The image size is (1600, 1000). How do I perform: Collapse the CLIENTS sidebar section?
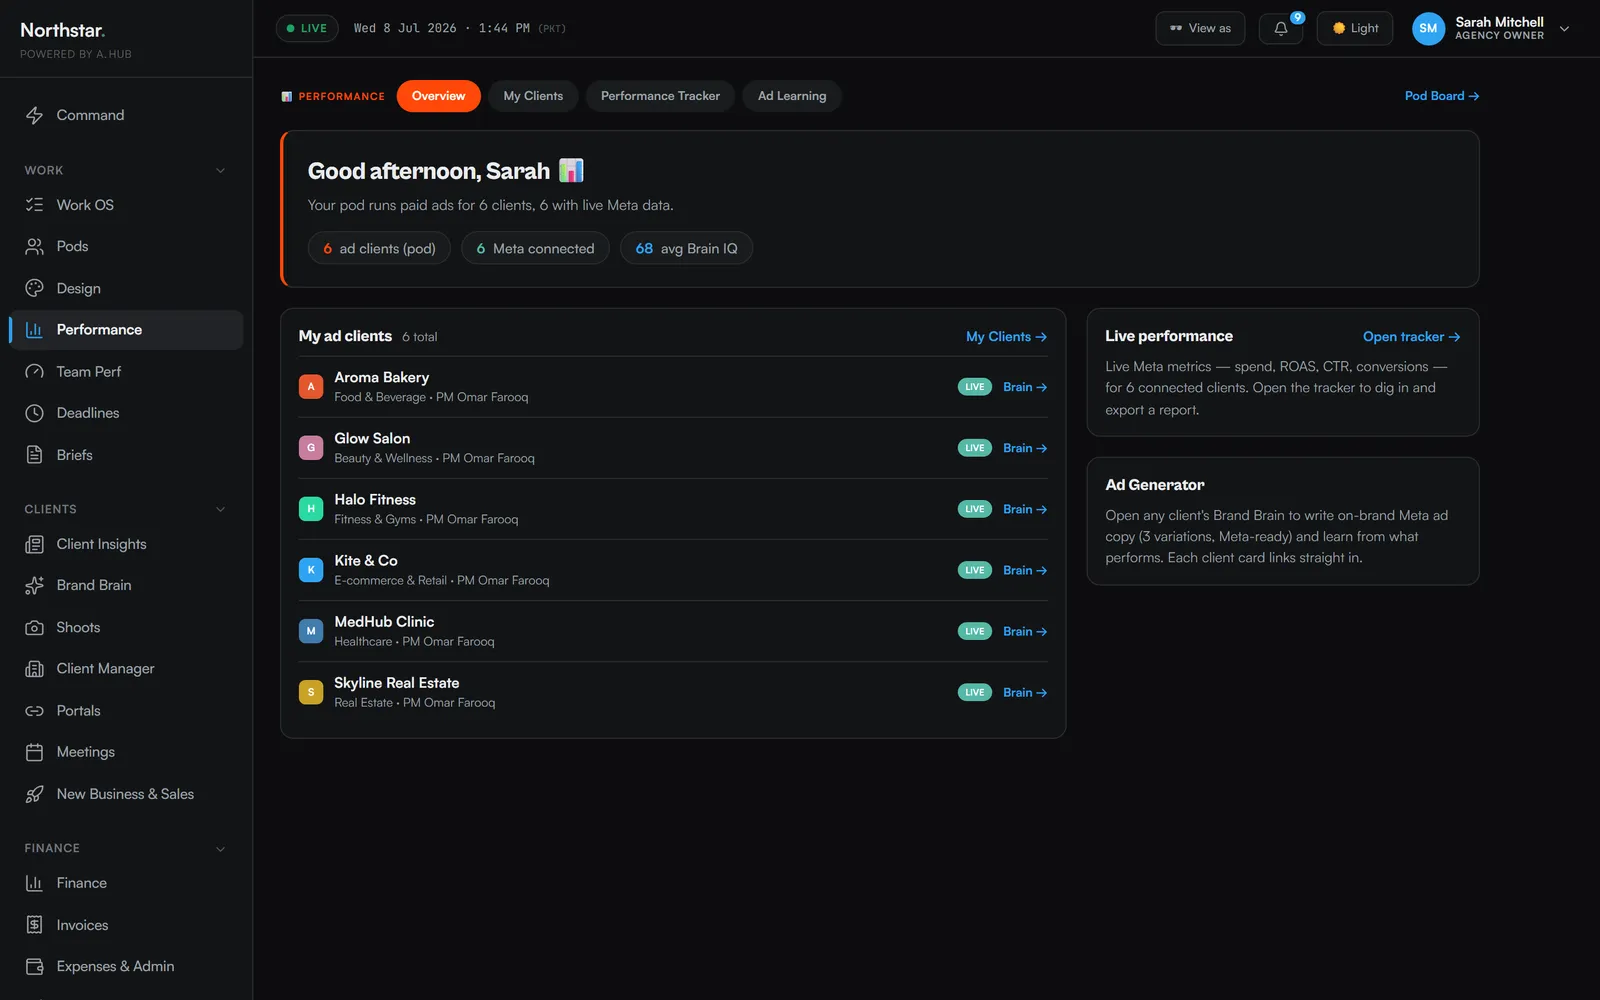220,509
